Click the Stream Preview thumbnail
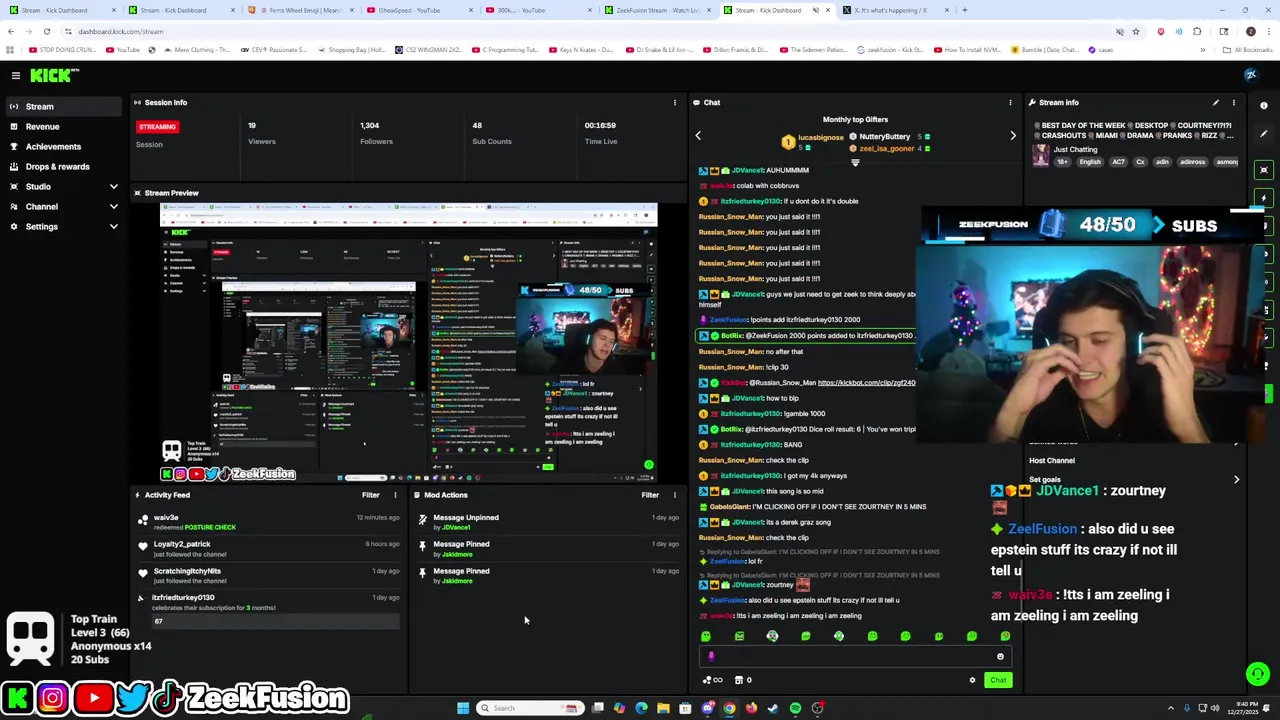Image resolution: width=1280 pixels, height=720 pixels. [x=408, y=342]
